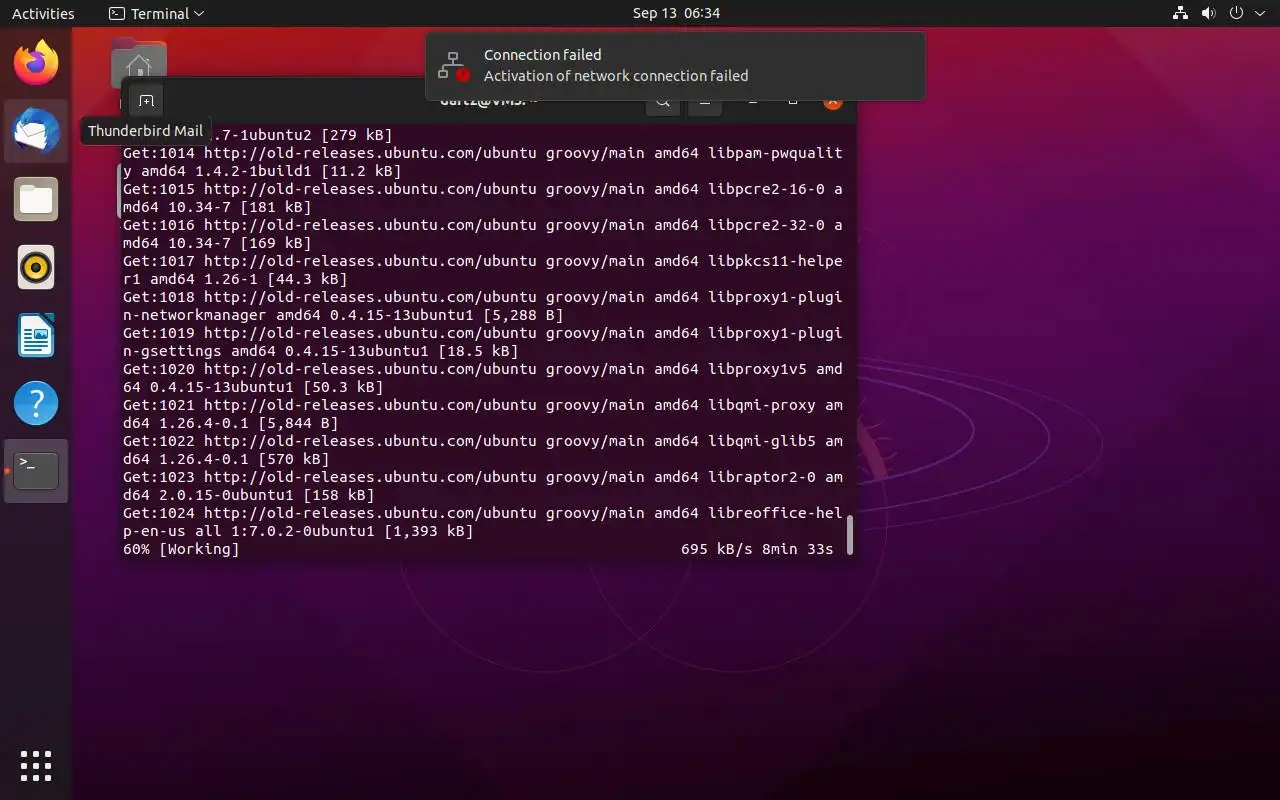Click the new tab button in Terminal
The width and height of the screenshot is (1280, 800).
coord(146,101)
